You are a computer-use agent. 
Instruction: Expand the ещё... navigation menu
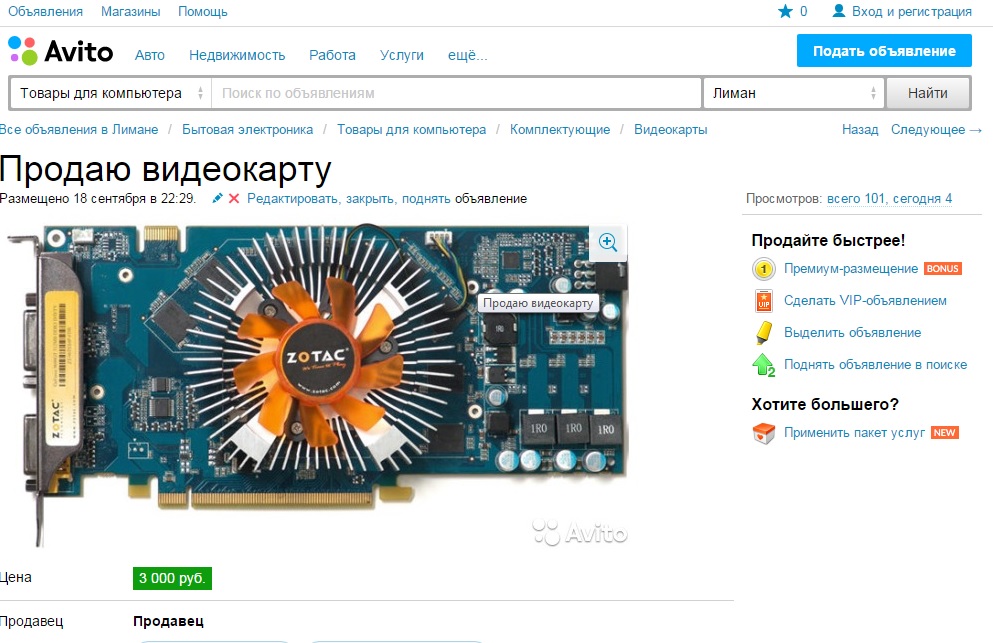pyautogui.click(x=467, y=55)
